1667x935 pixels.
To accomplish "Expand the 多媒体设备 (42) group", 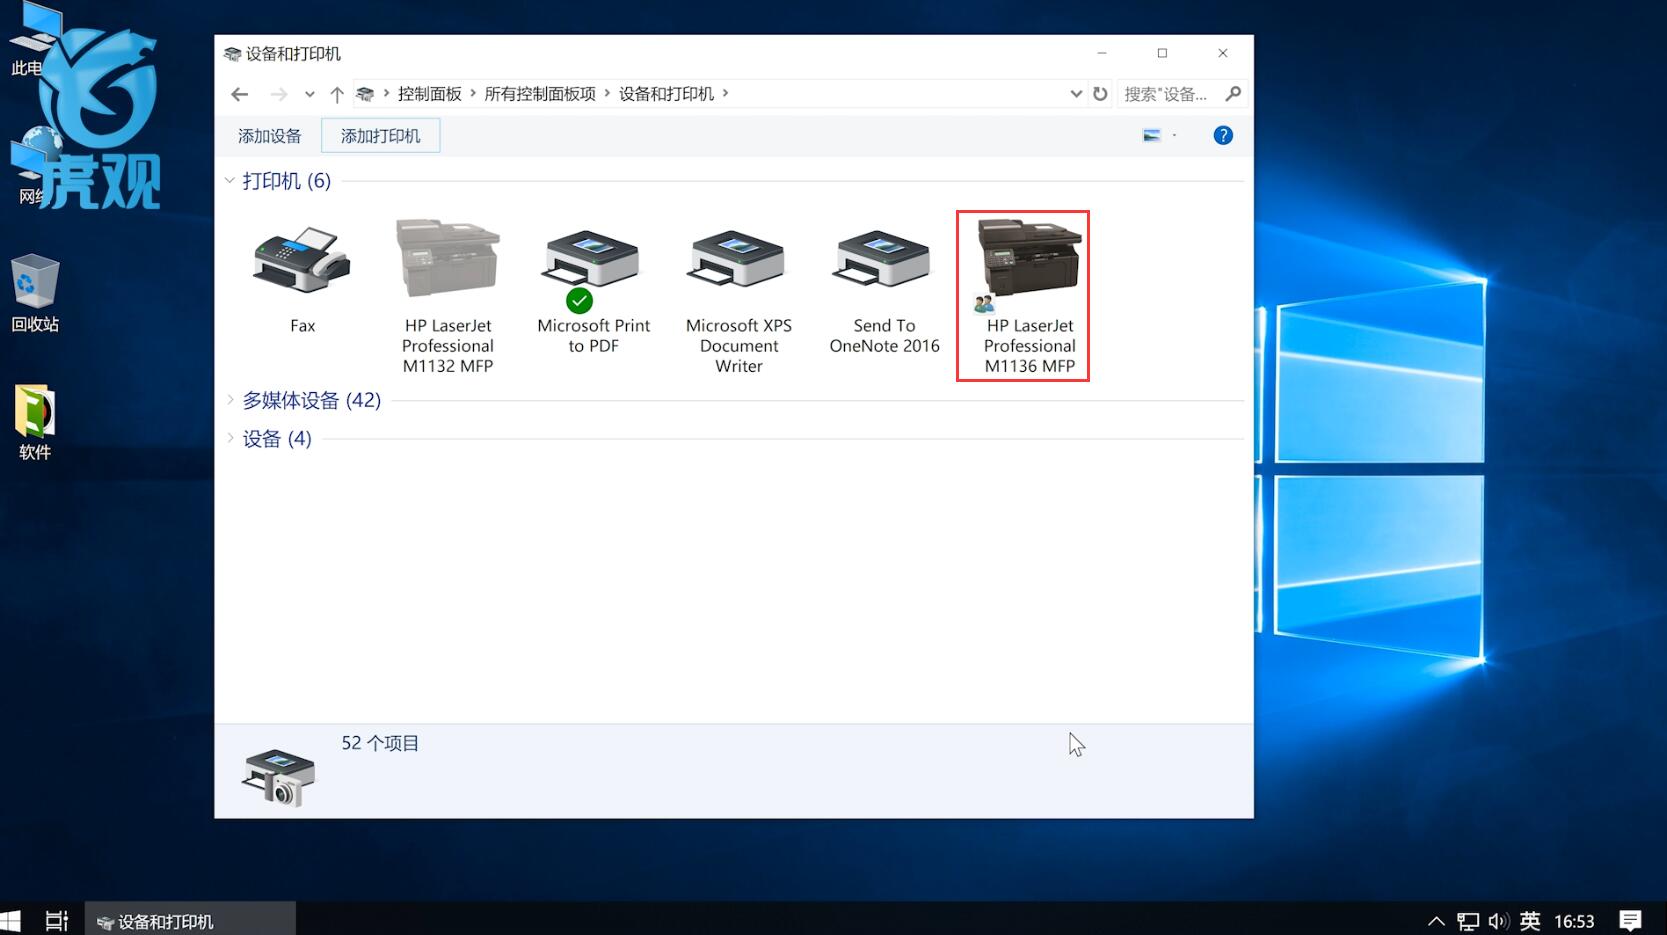I will [230, 400].
